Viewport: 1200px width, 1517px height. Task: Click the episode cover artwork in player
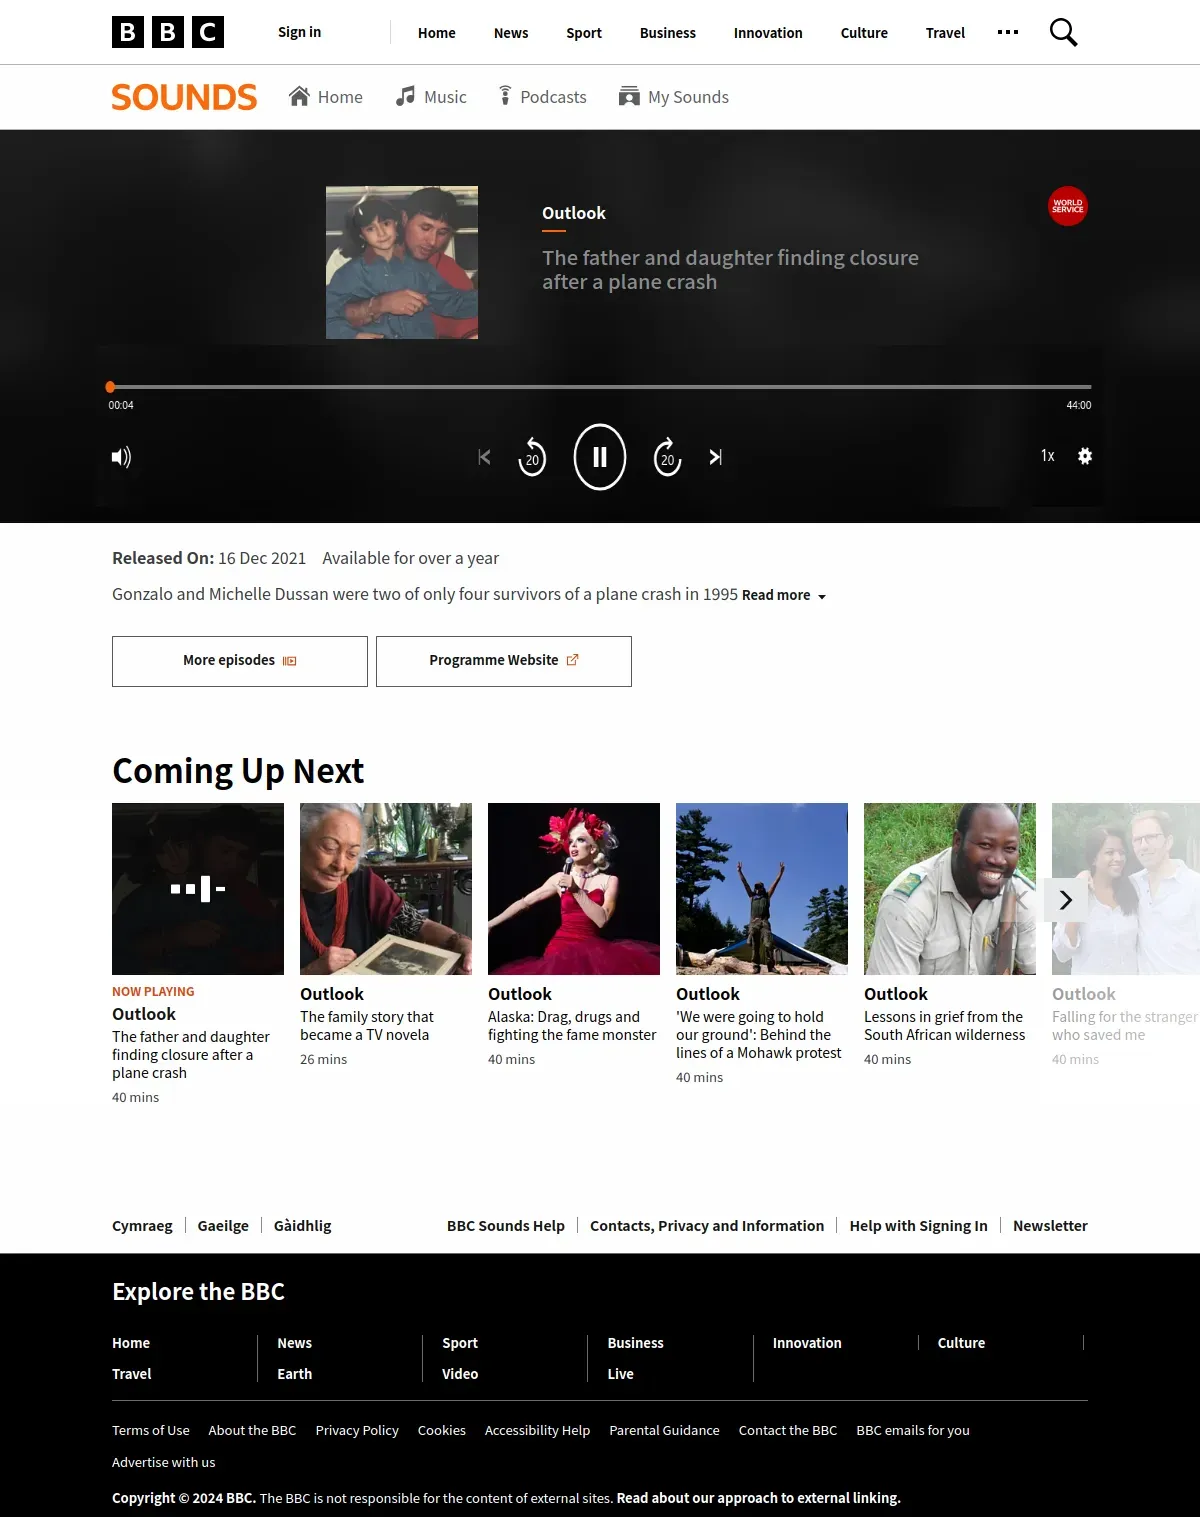402,262
